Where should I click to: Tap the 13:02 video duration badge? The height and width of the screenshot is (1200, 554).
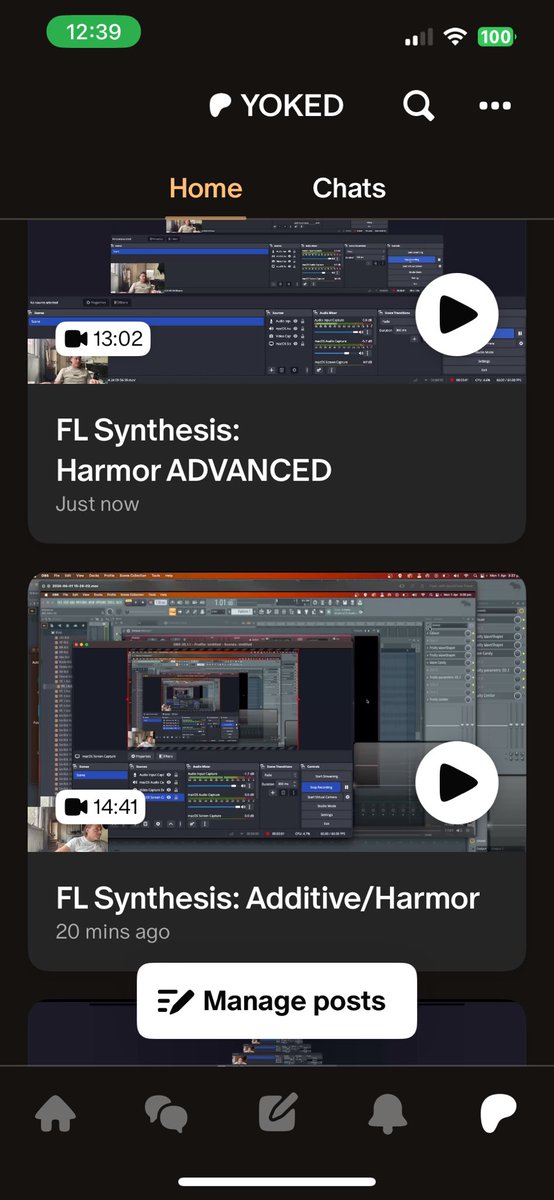pos(103,339)
